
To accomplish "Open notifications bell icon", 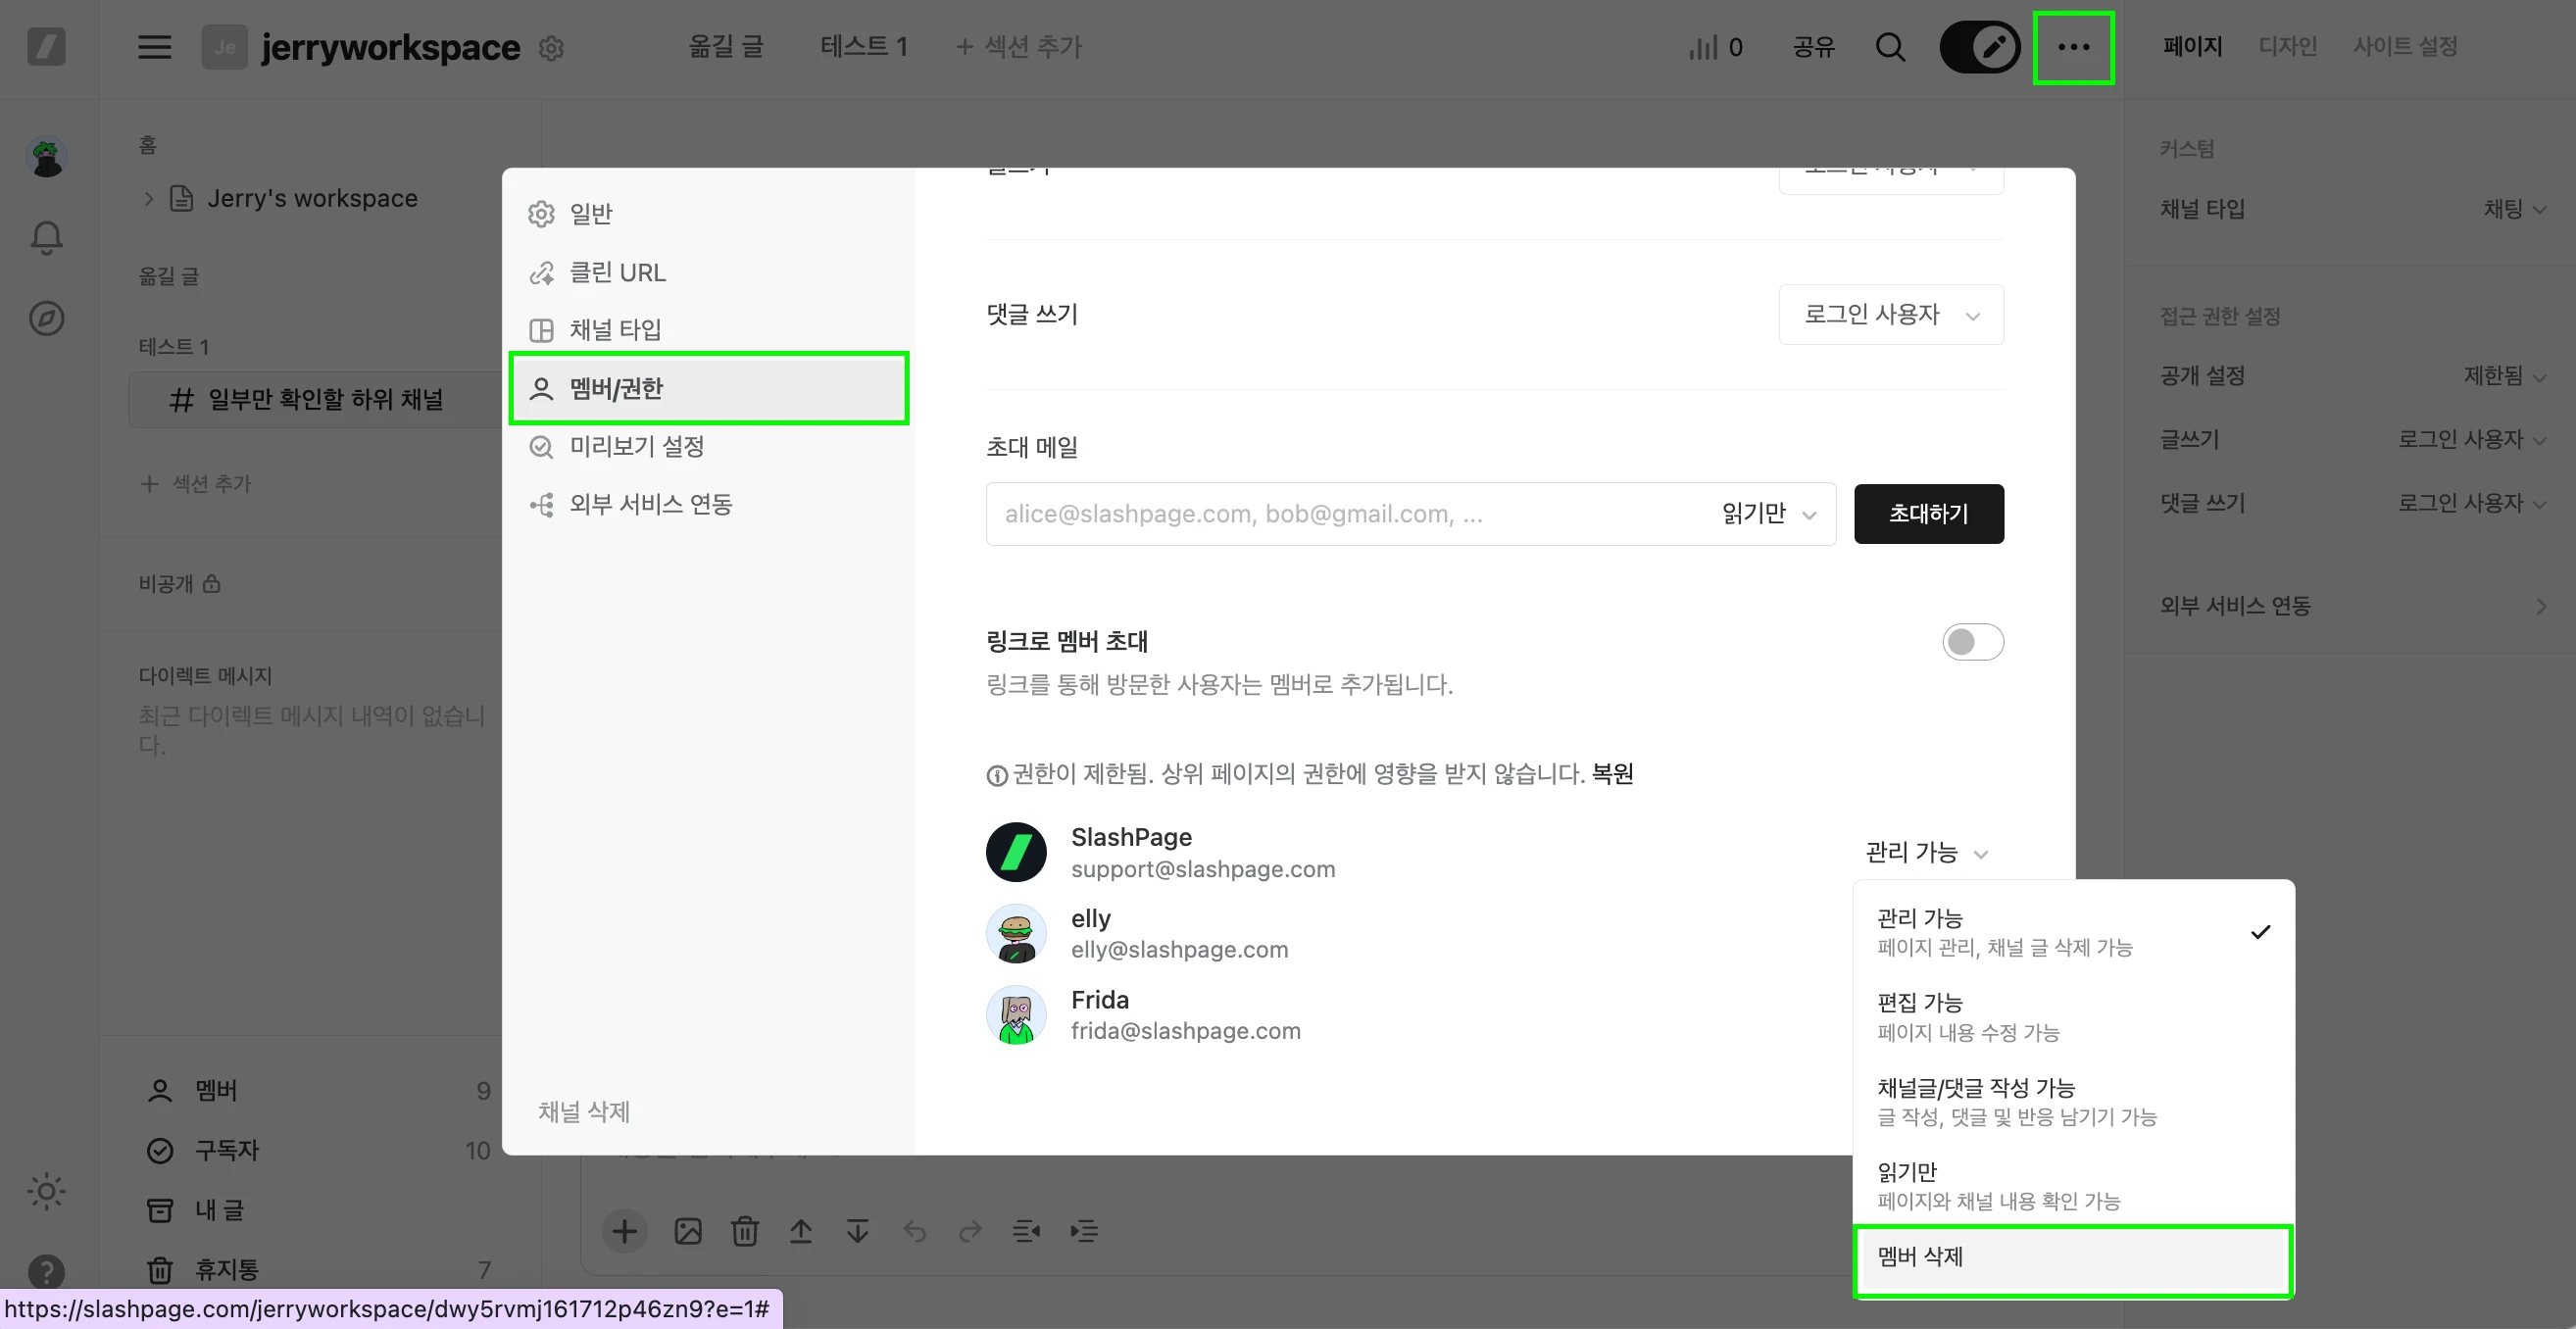I will [46, 237].
